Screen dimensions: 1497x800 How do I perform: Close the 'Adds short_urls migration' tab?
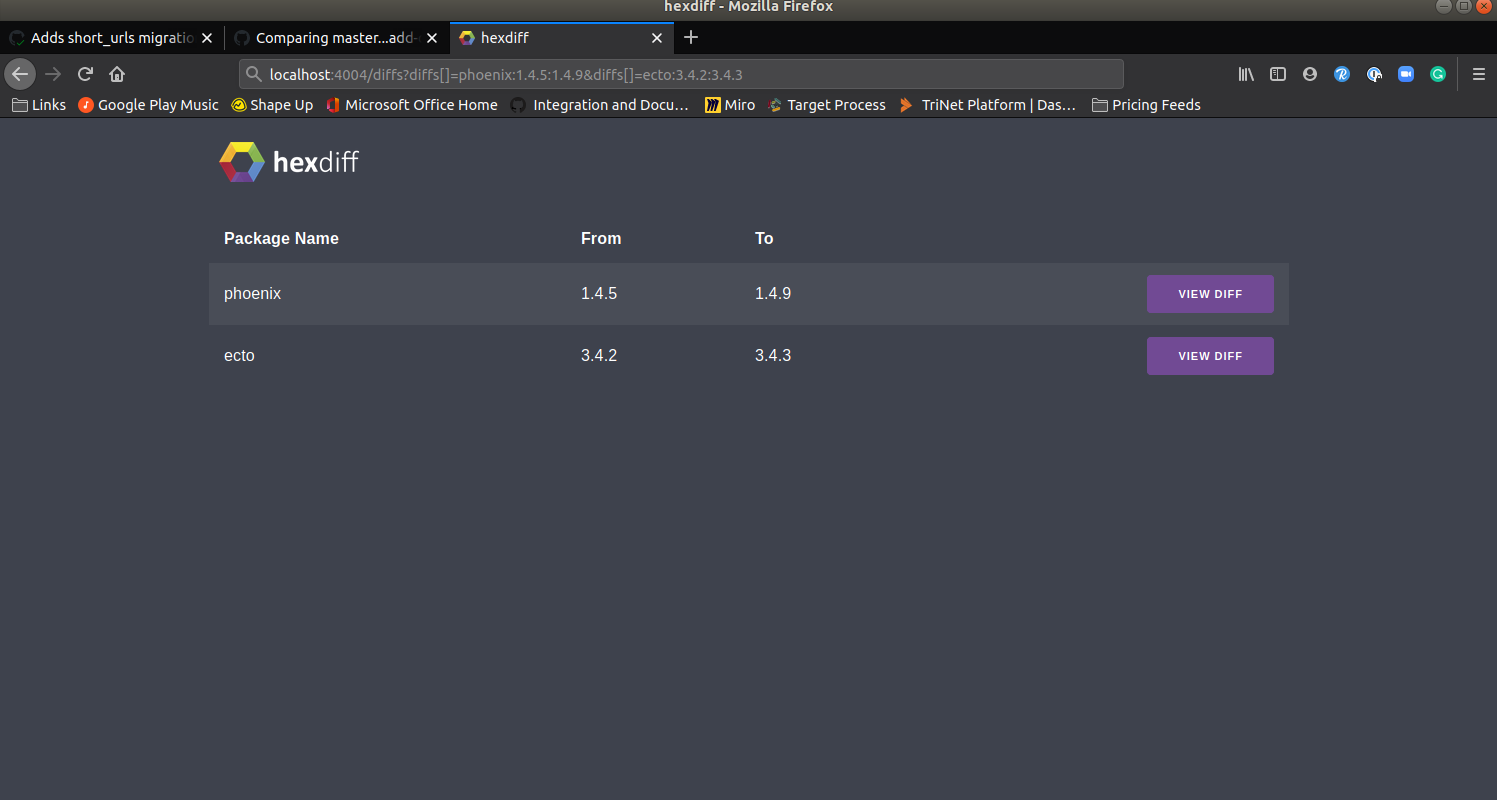tap(207, 38)
